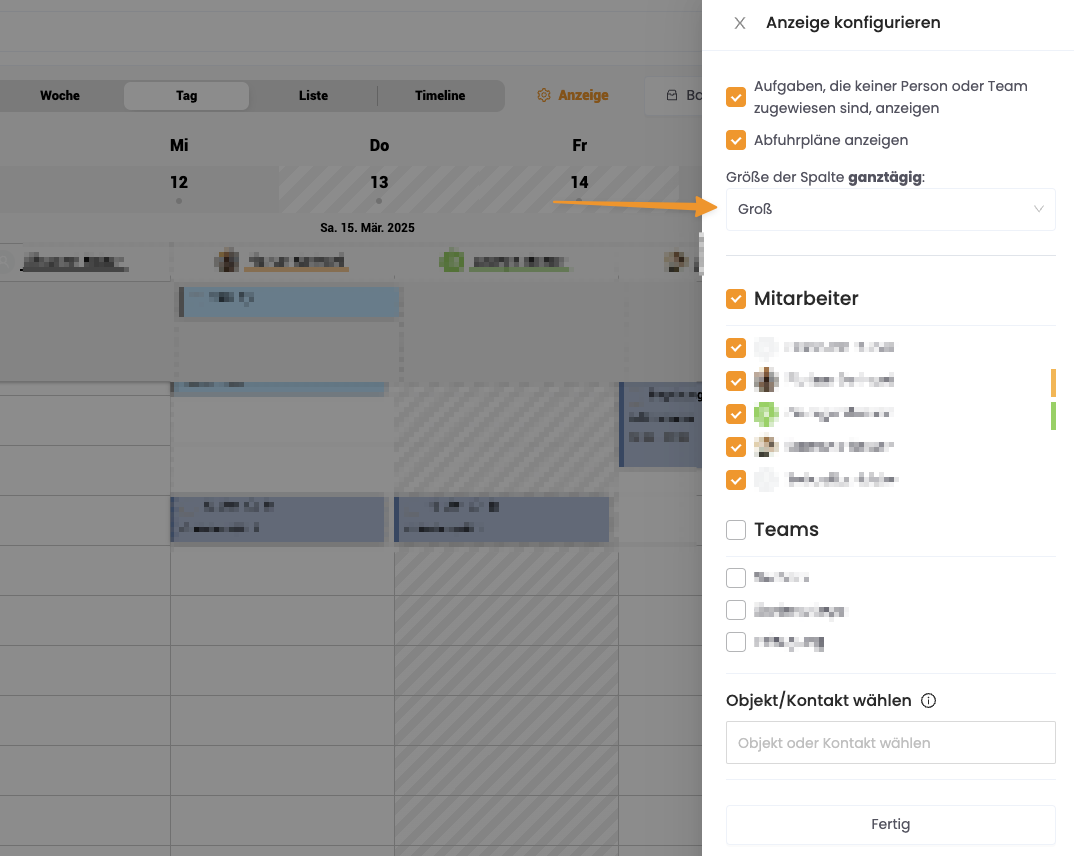Click the fourth employee's photo avatar
Screen dimensions: 1074x856
tap(766, 446)
